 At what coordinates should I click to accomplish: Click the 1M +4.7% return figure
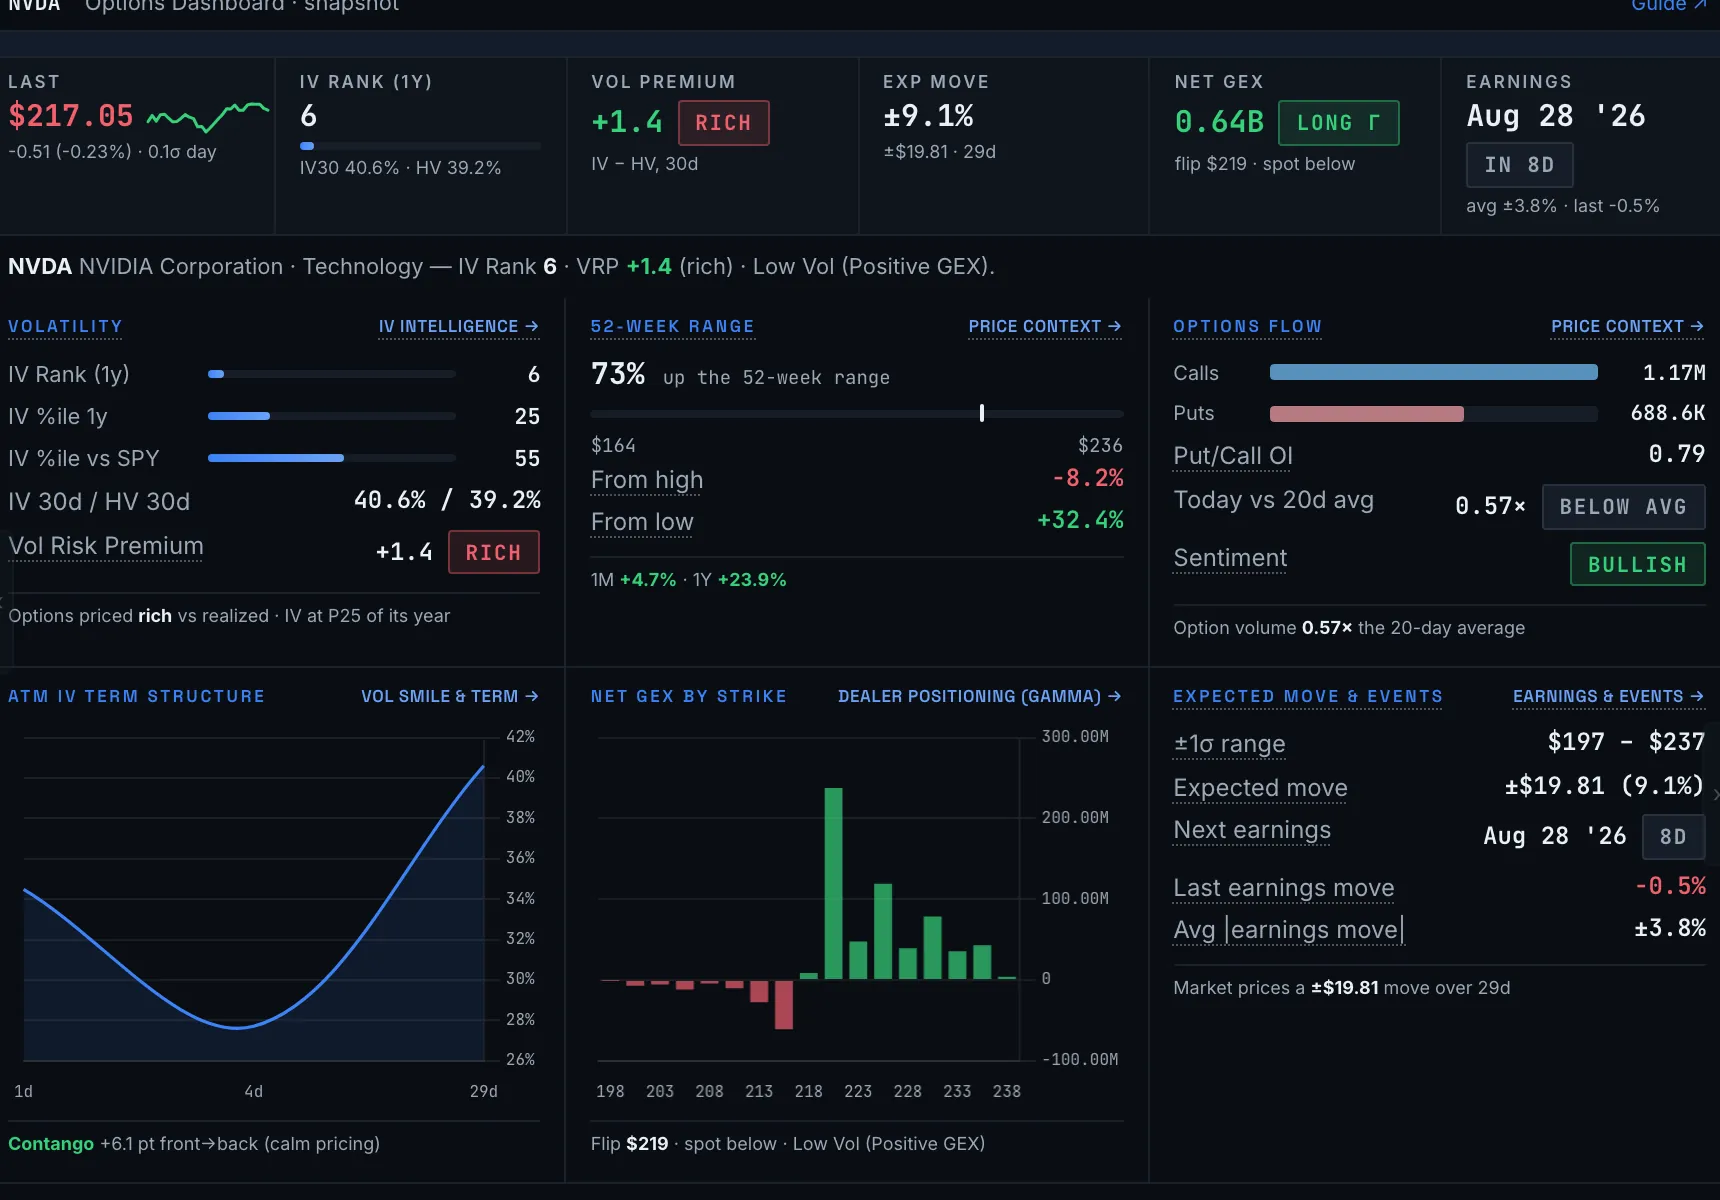[633, 580]
